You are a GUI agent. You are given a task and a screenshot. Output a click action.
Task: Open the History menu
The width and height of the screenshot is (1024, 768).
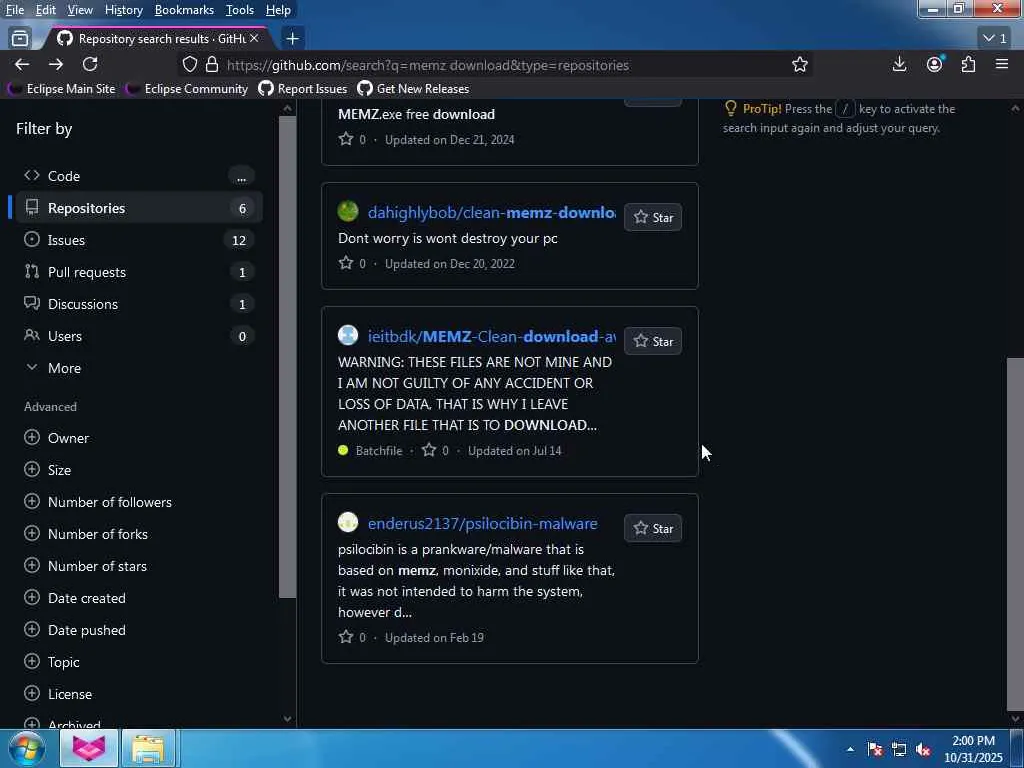pyautogui.click(x=123, y=10)
